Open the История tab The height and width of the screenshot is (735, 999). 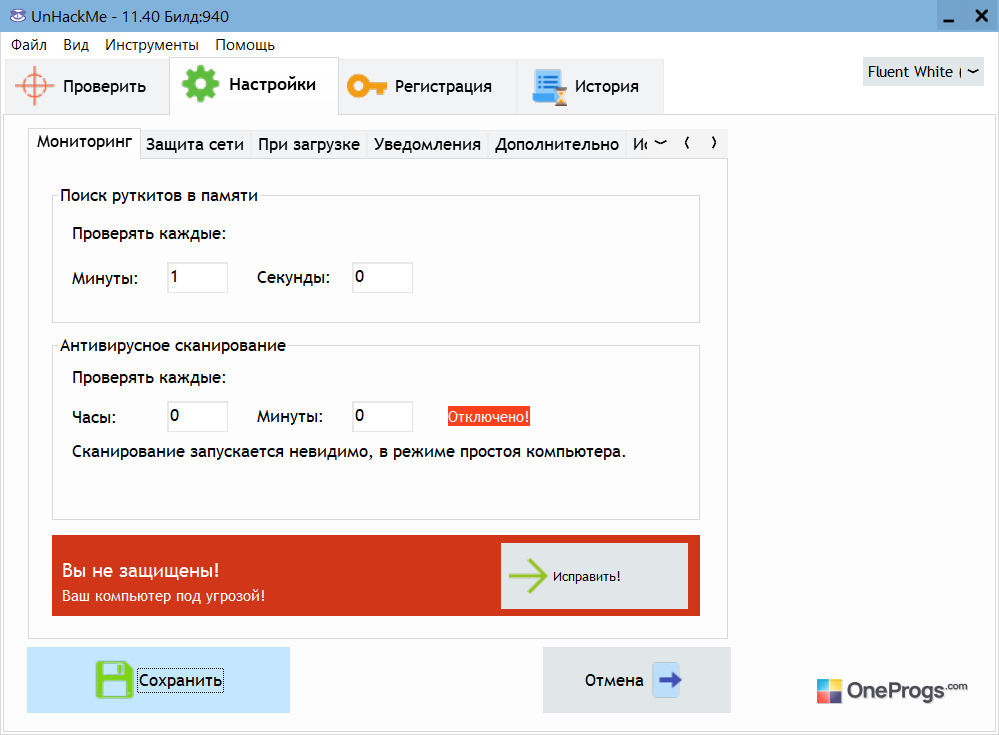point(590,87)
